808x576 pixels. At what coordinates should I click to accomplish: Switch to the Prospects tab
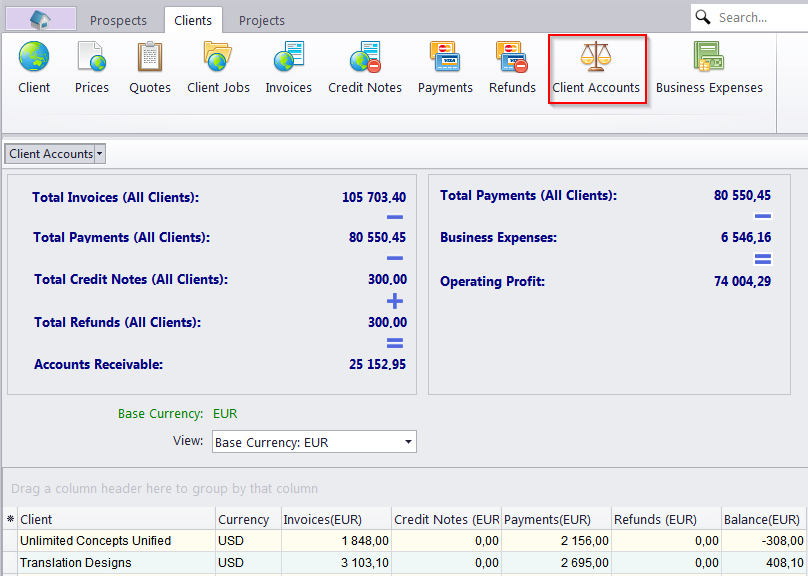[118, 20]
